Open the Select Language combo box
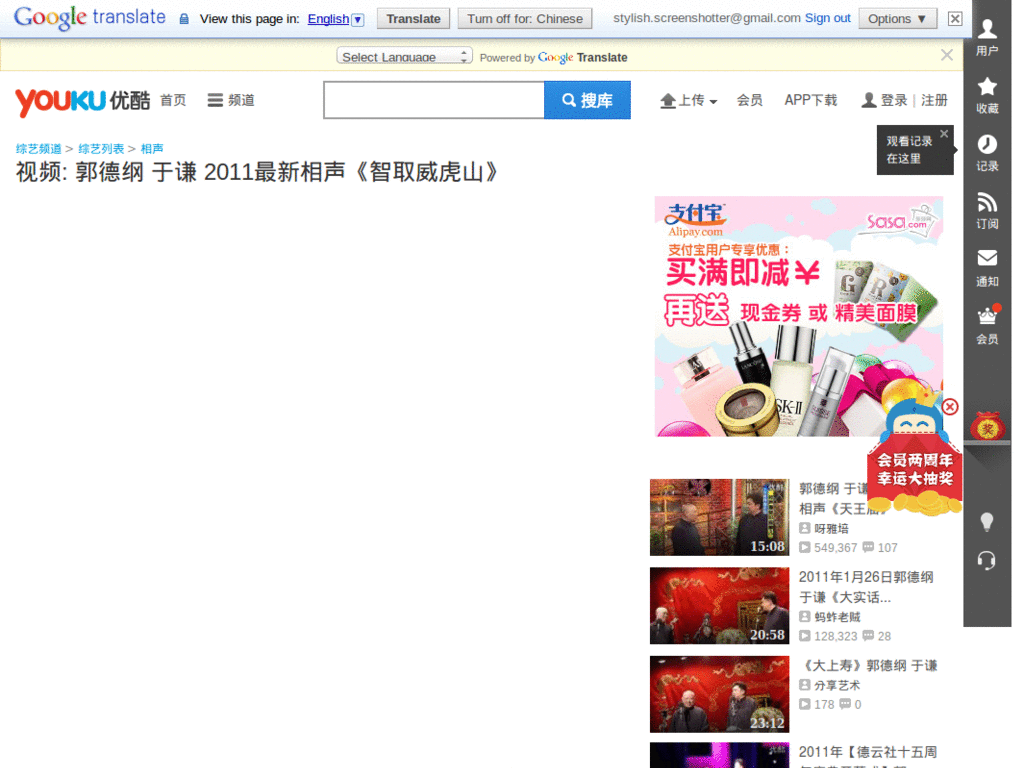Image resolution: width=1024 pixels, height=768 pixels. point(404,56)
